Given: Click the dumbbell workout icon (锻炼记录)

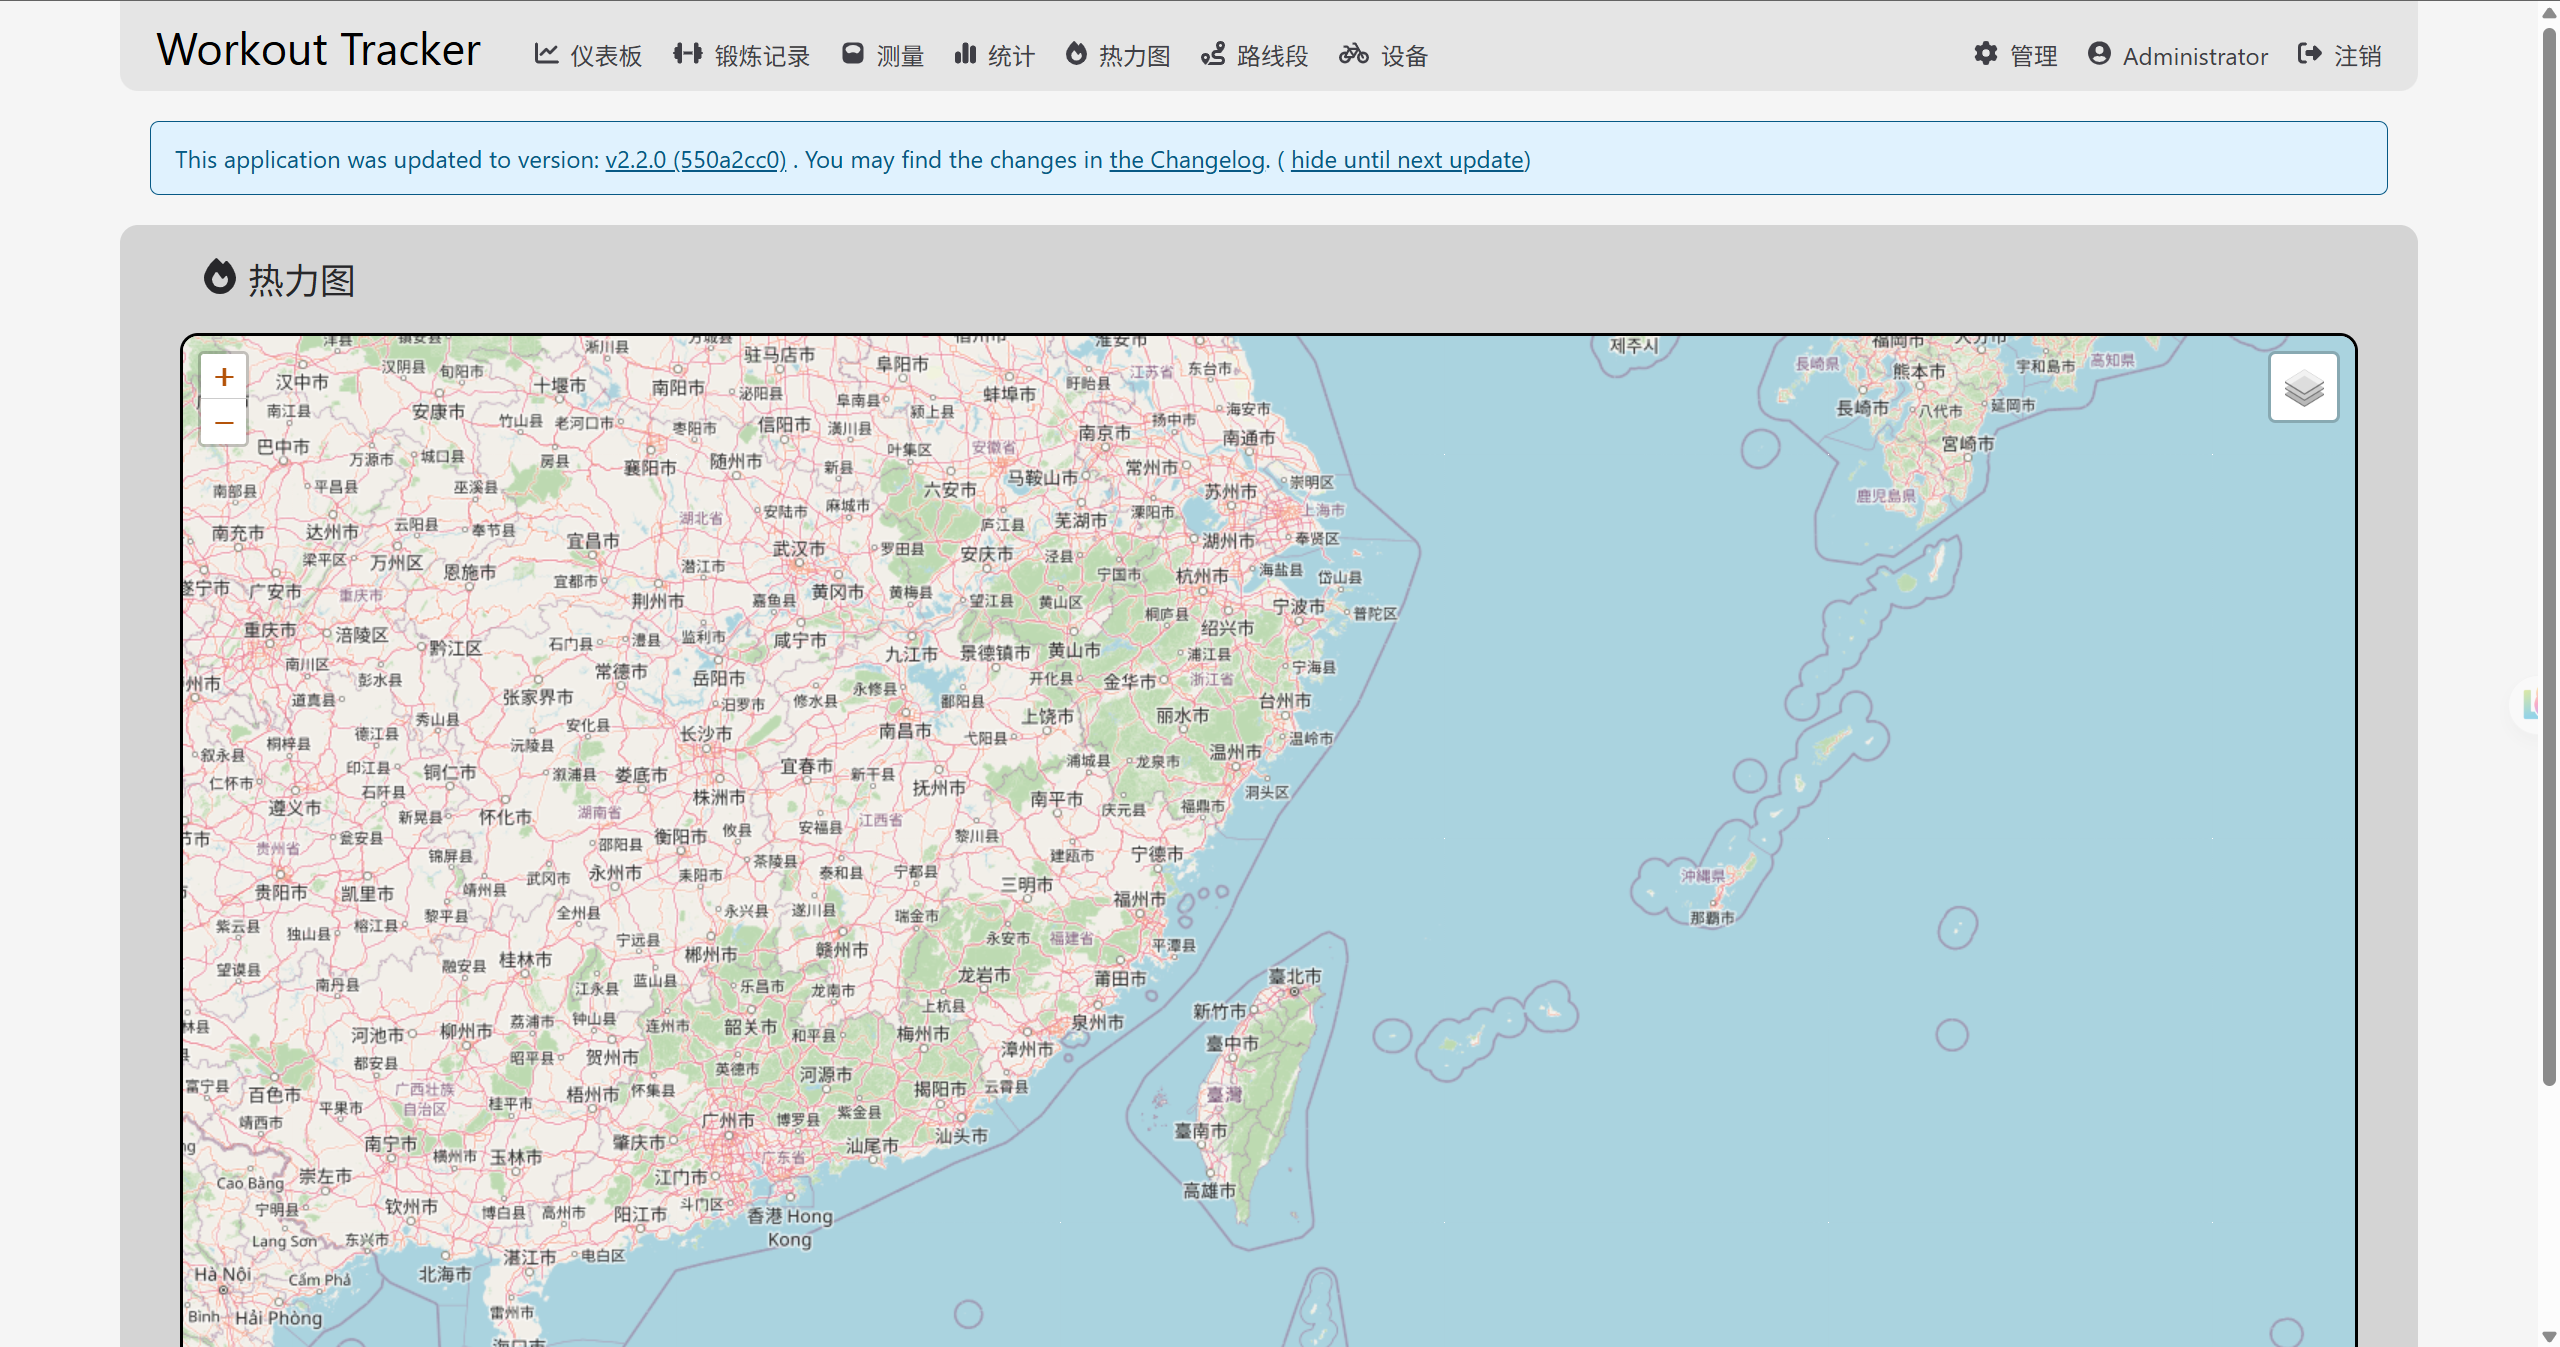Looking at the screenshot, I should [x=688, y=54].
